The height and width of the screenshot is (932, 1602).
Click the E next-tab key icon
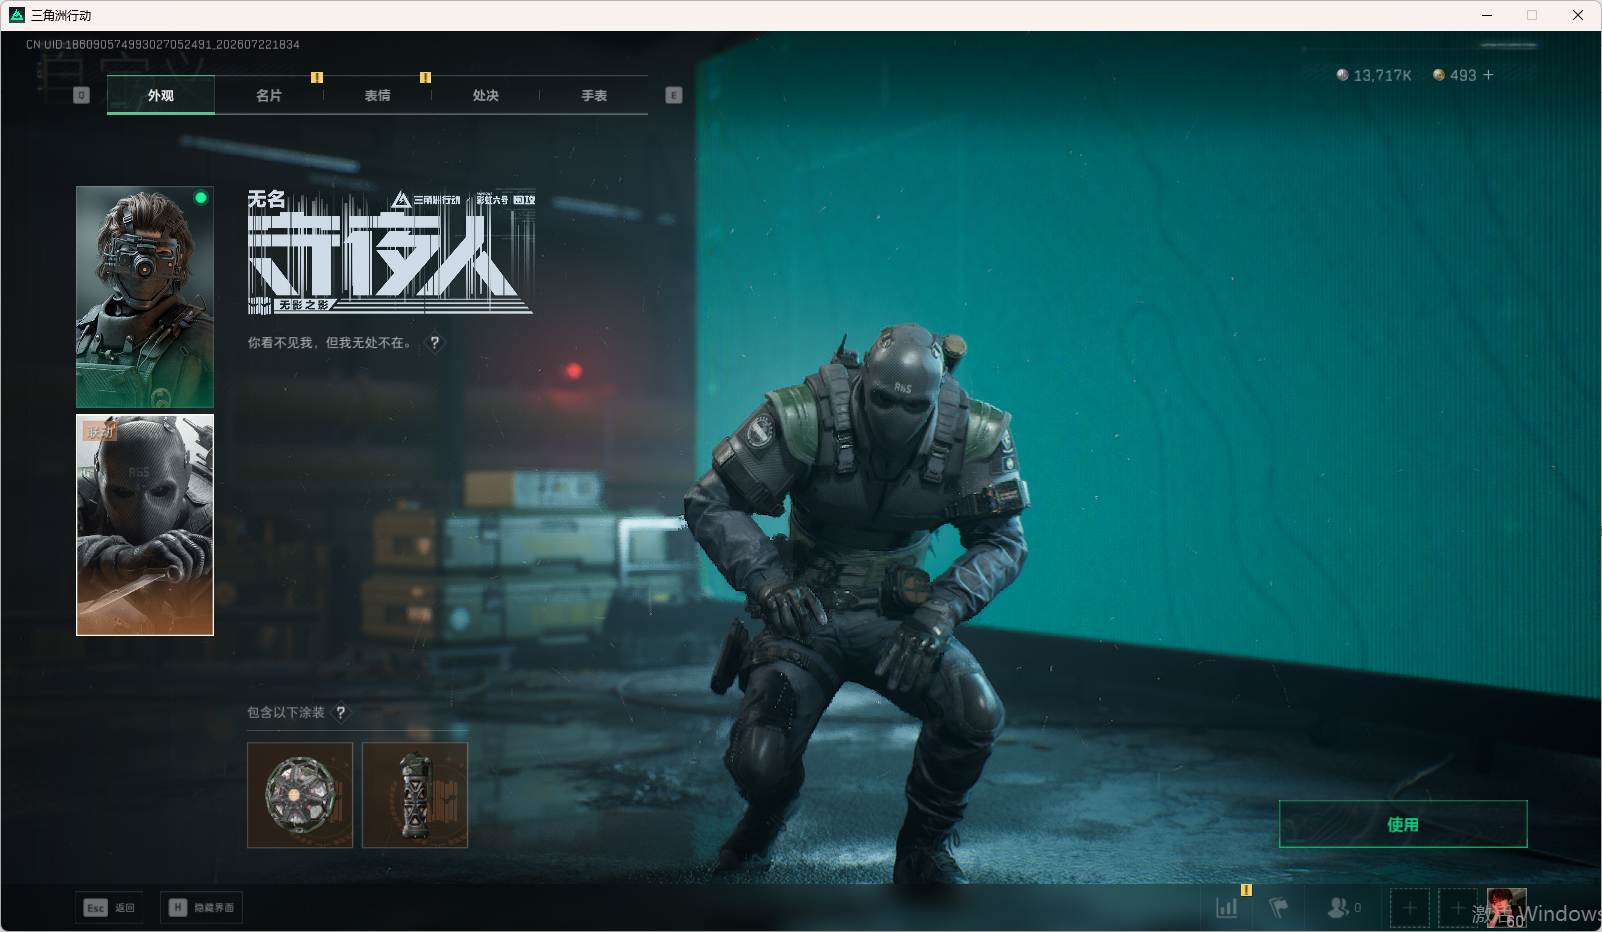click(x=674, y=95)
